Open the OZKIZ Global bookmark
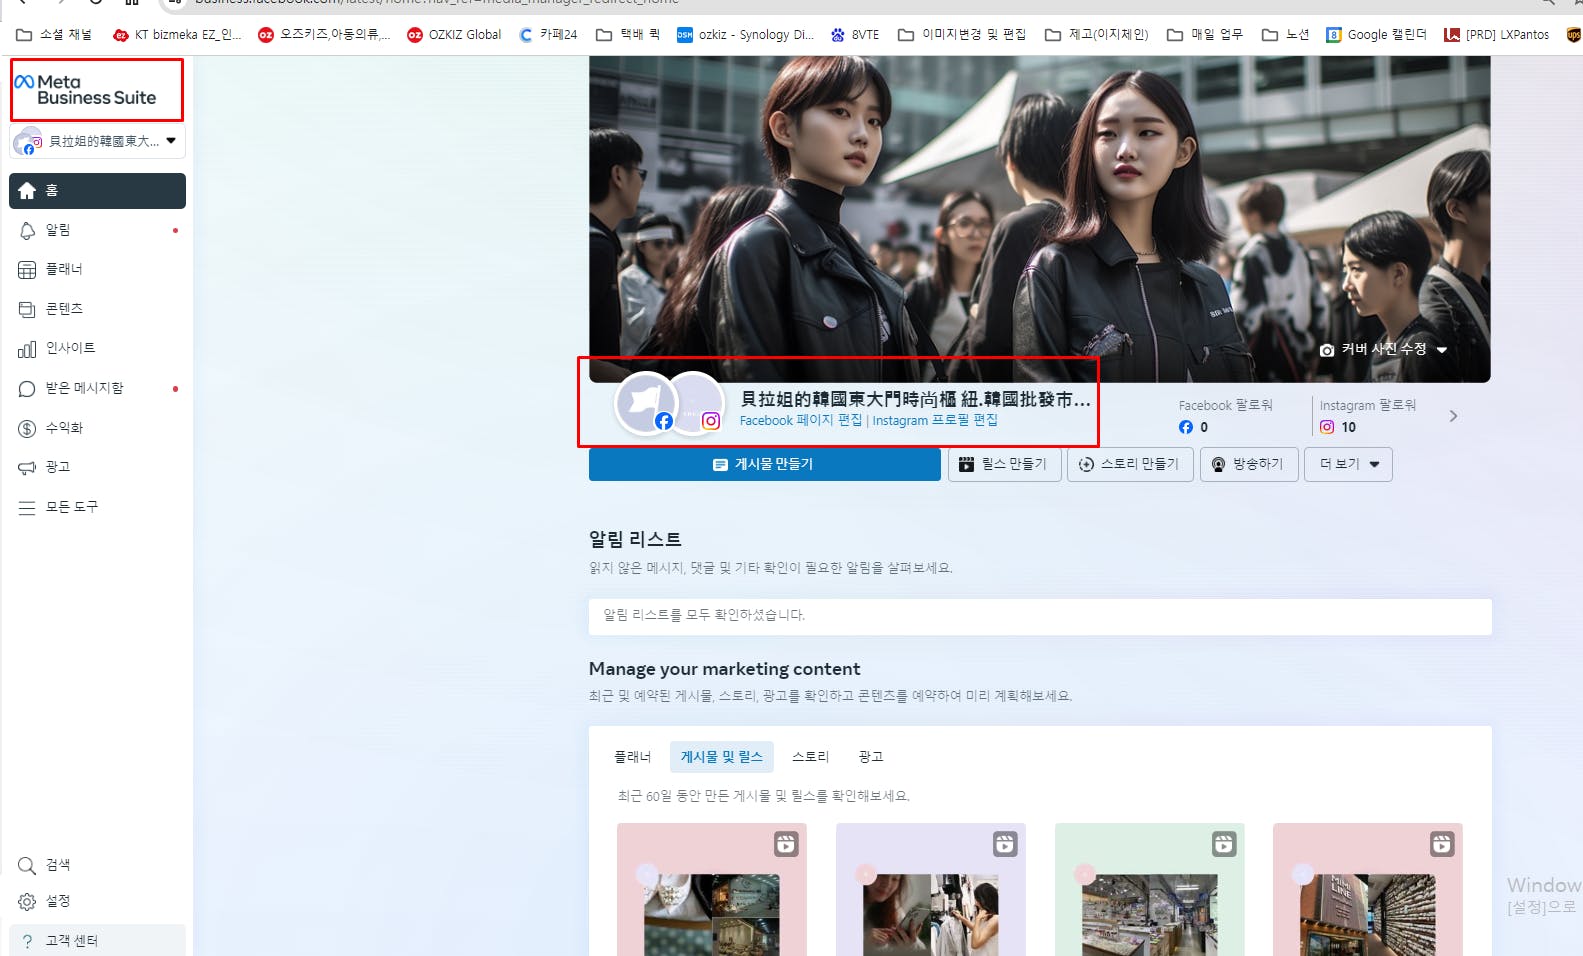This screenshot has width=1583, height=956. 454,35
